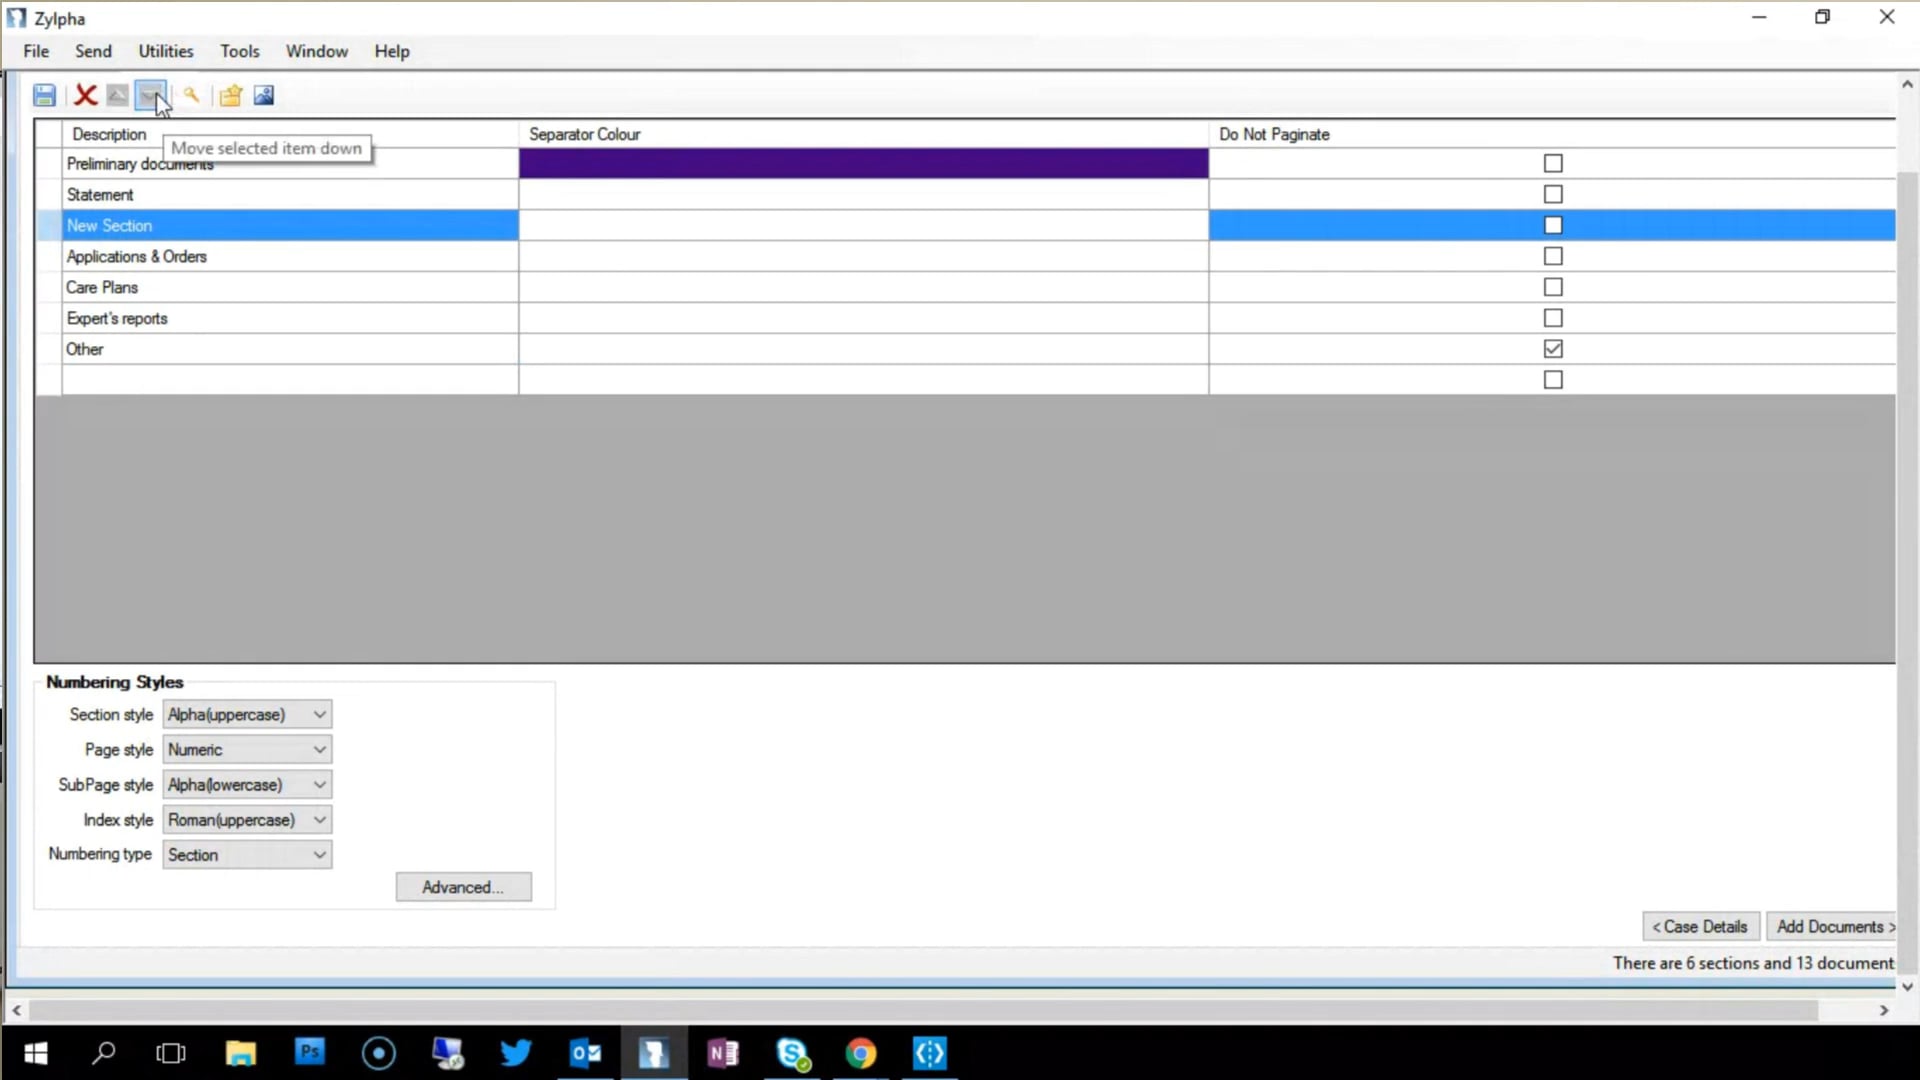
Task: Delete item with the red X icon
Action: tap(86, 95)
